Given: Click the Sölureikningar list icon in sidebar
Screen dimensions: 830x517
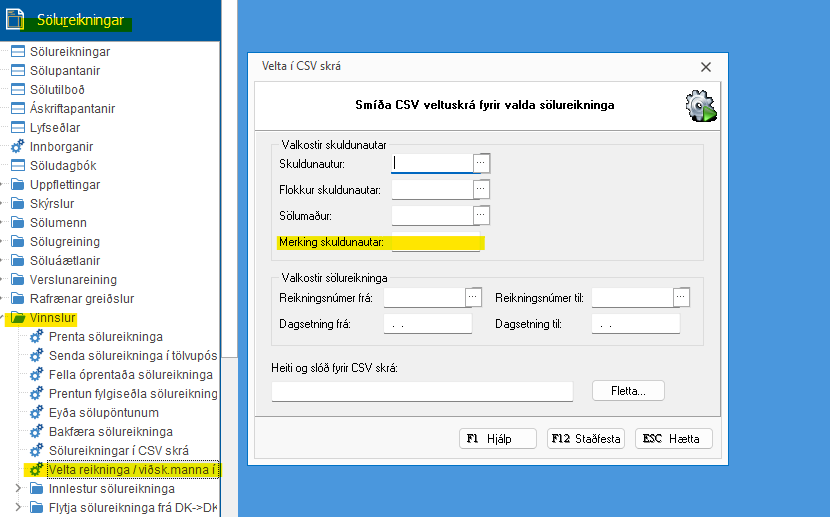Looking at the screenshot, I should 17,52.
